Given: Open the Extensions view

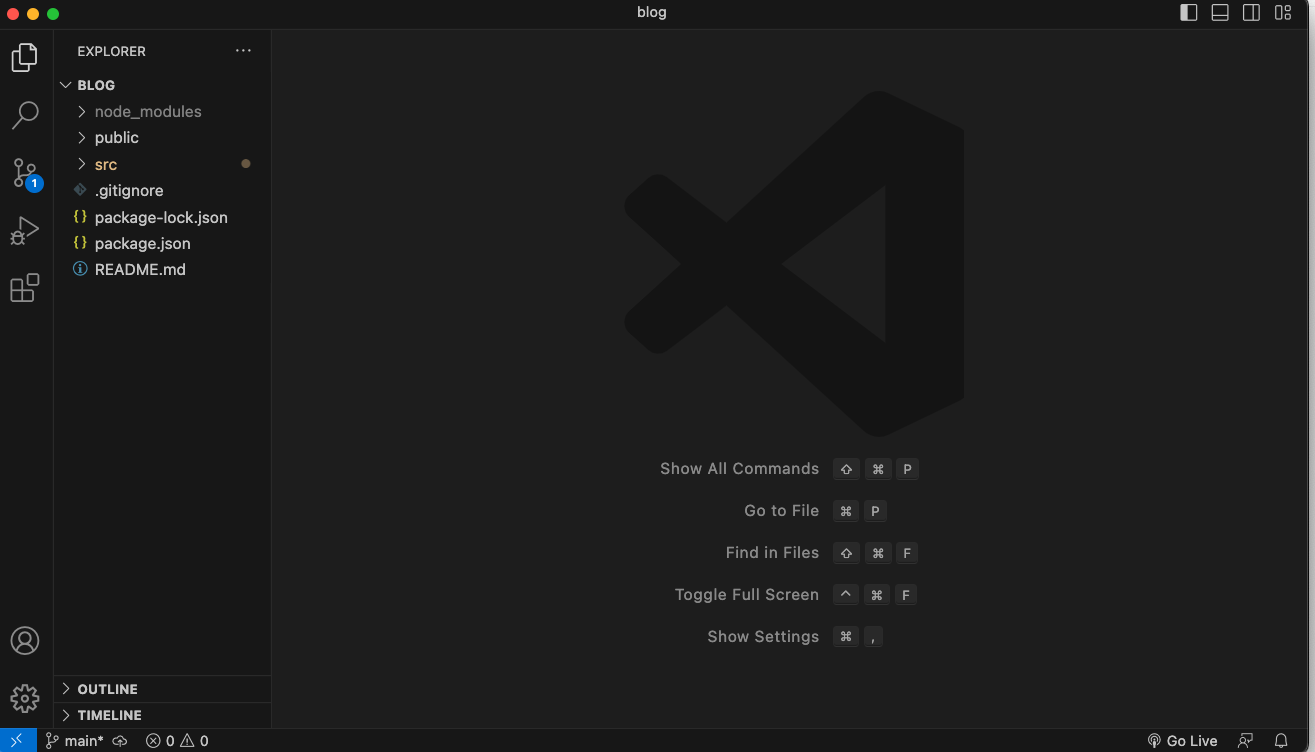Looking at the screenshot, I should (x=25, y=288).
